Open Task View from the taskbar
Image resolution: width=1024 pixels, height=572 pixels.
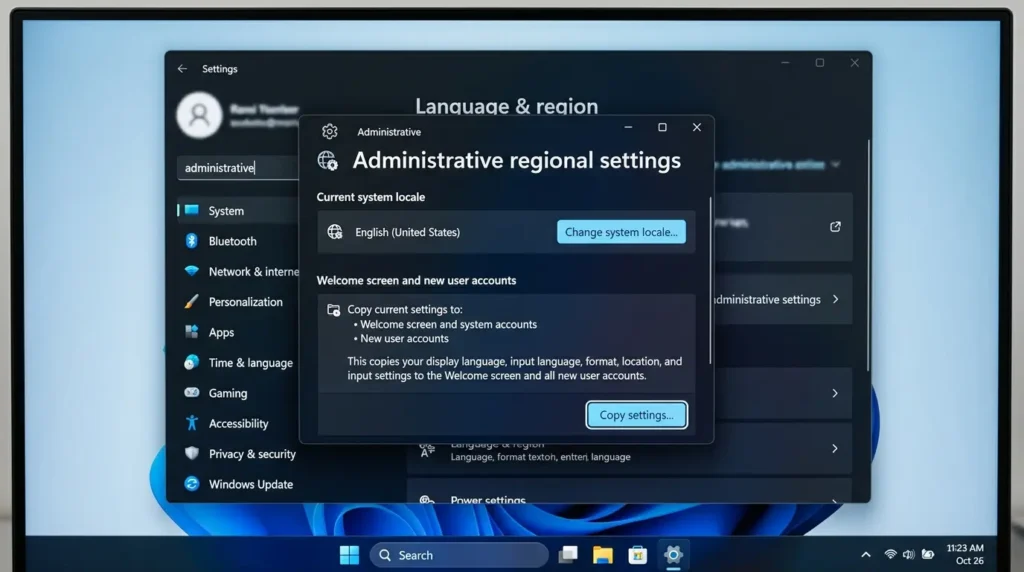[568, 555]
